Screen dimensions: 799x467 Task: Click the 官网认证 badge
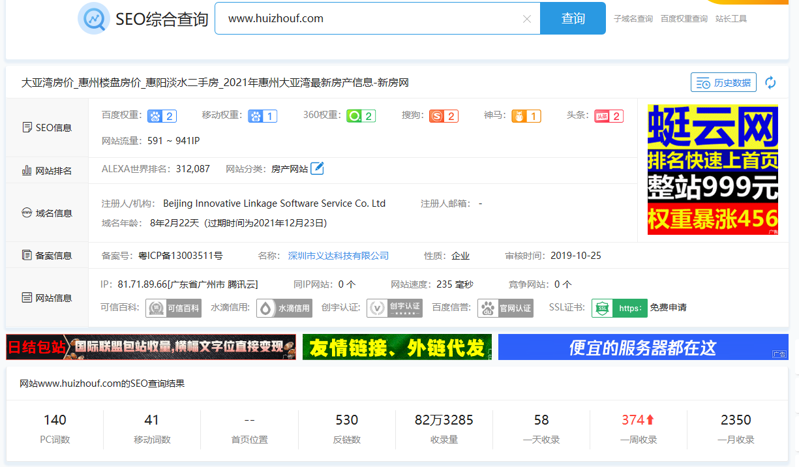tap(505, 308)
